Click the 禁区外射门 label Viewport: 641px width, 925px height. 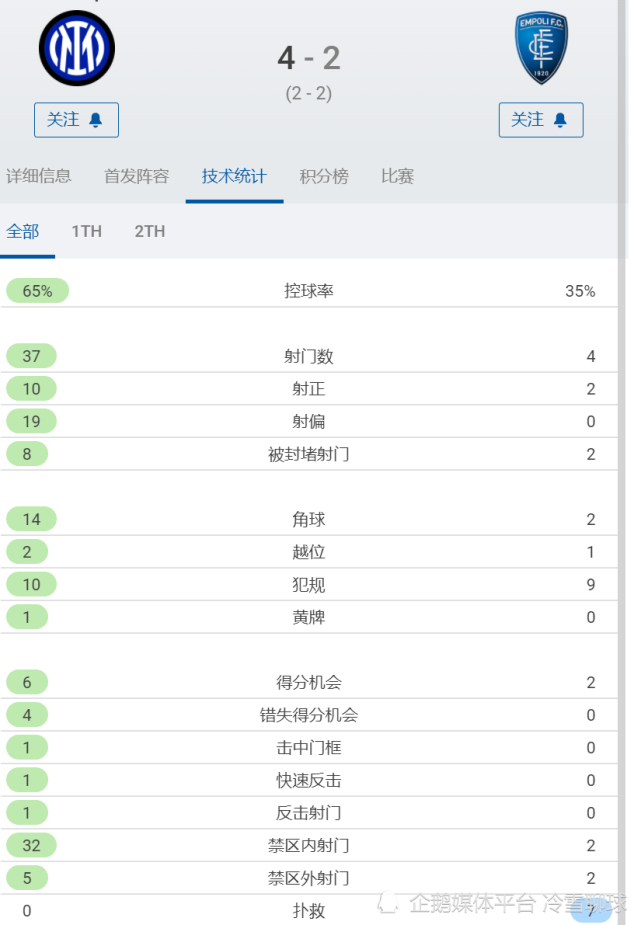pyautogui.click(x=309, y=878)
